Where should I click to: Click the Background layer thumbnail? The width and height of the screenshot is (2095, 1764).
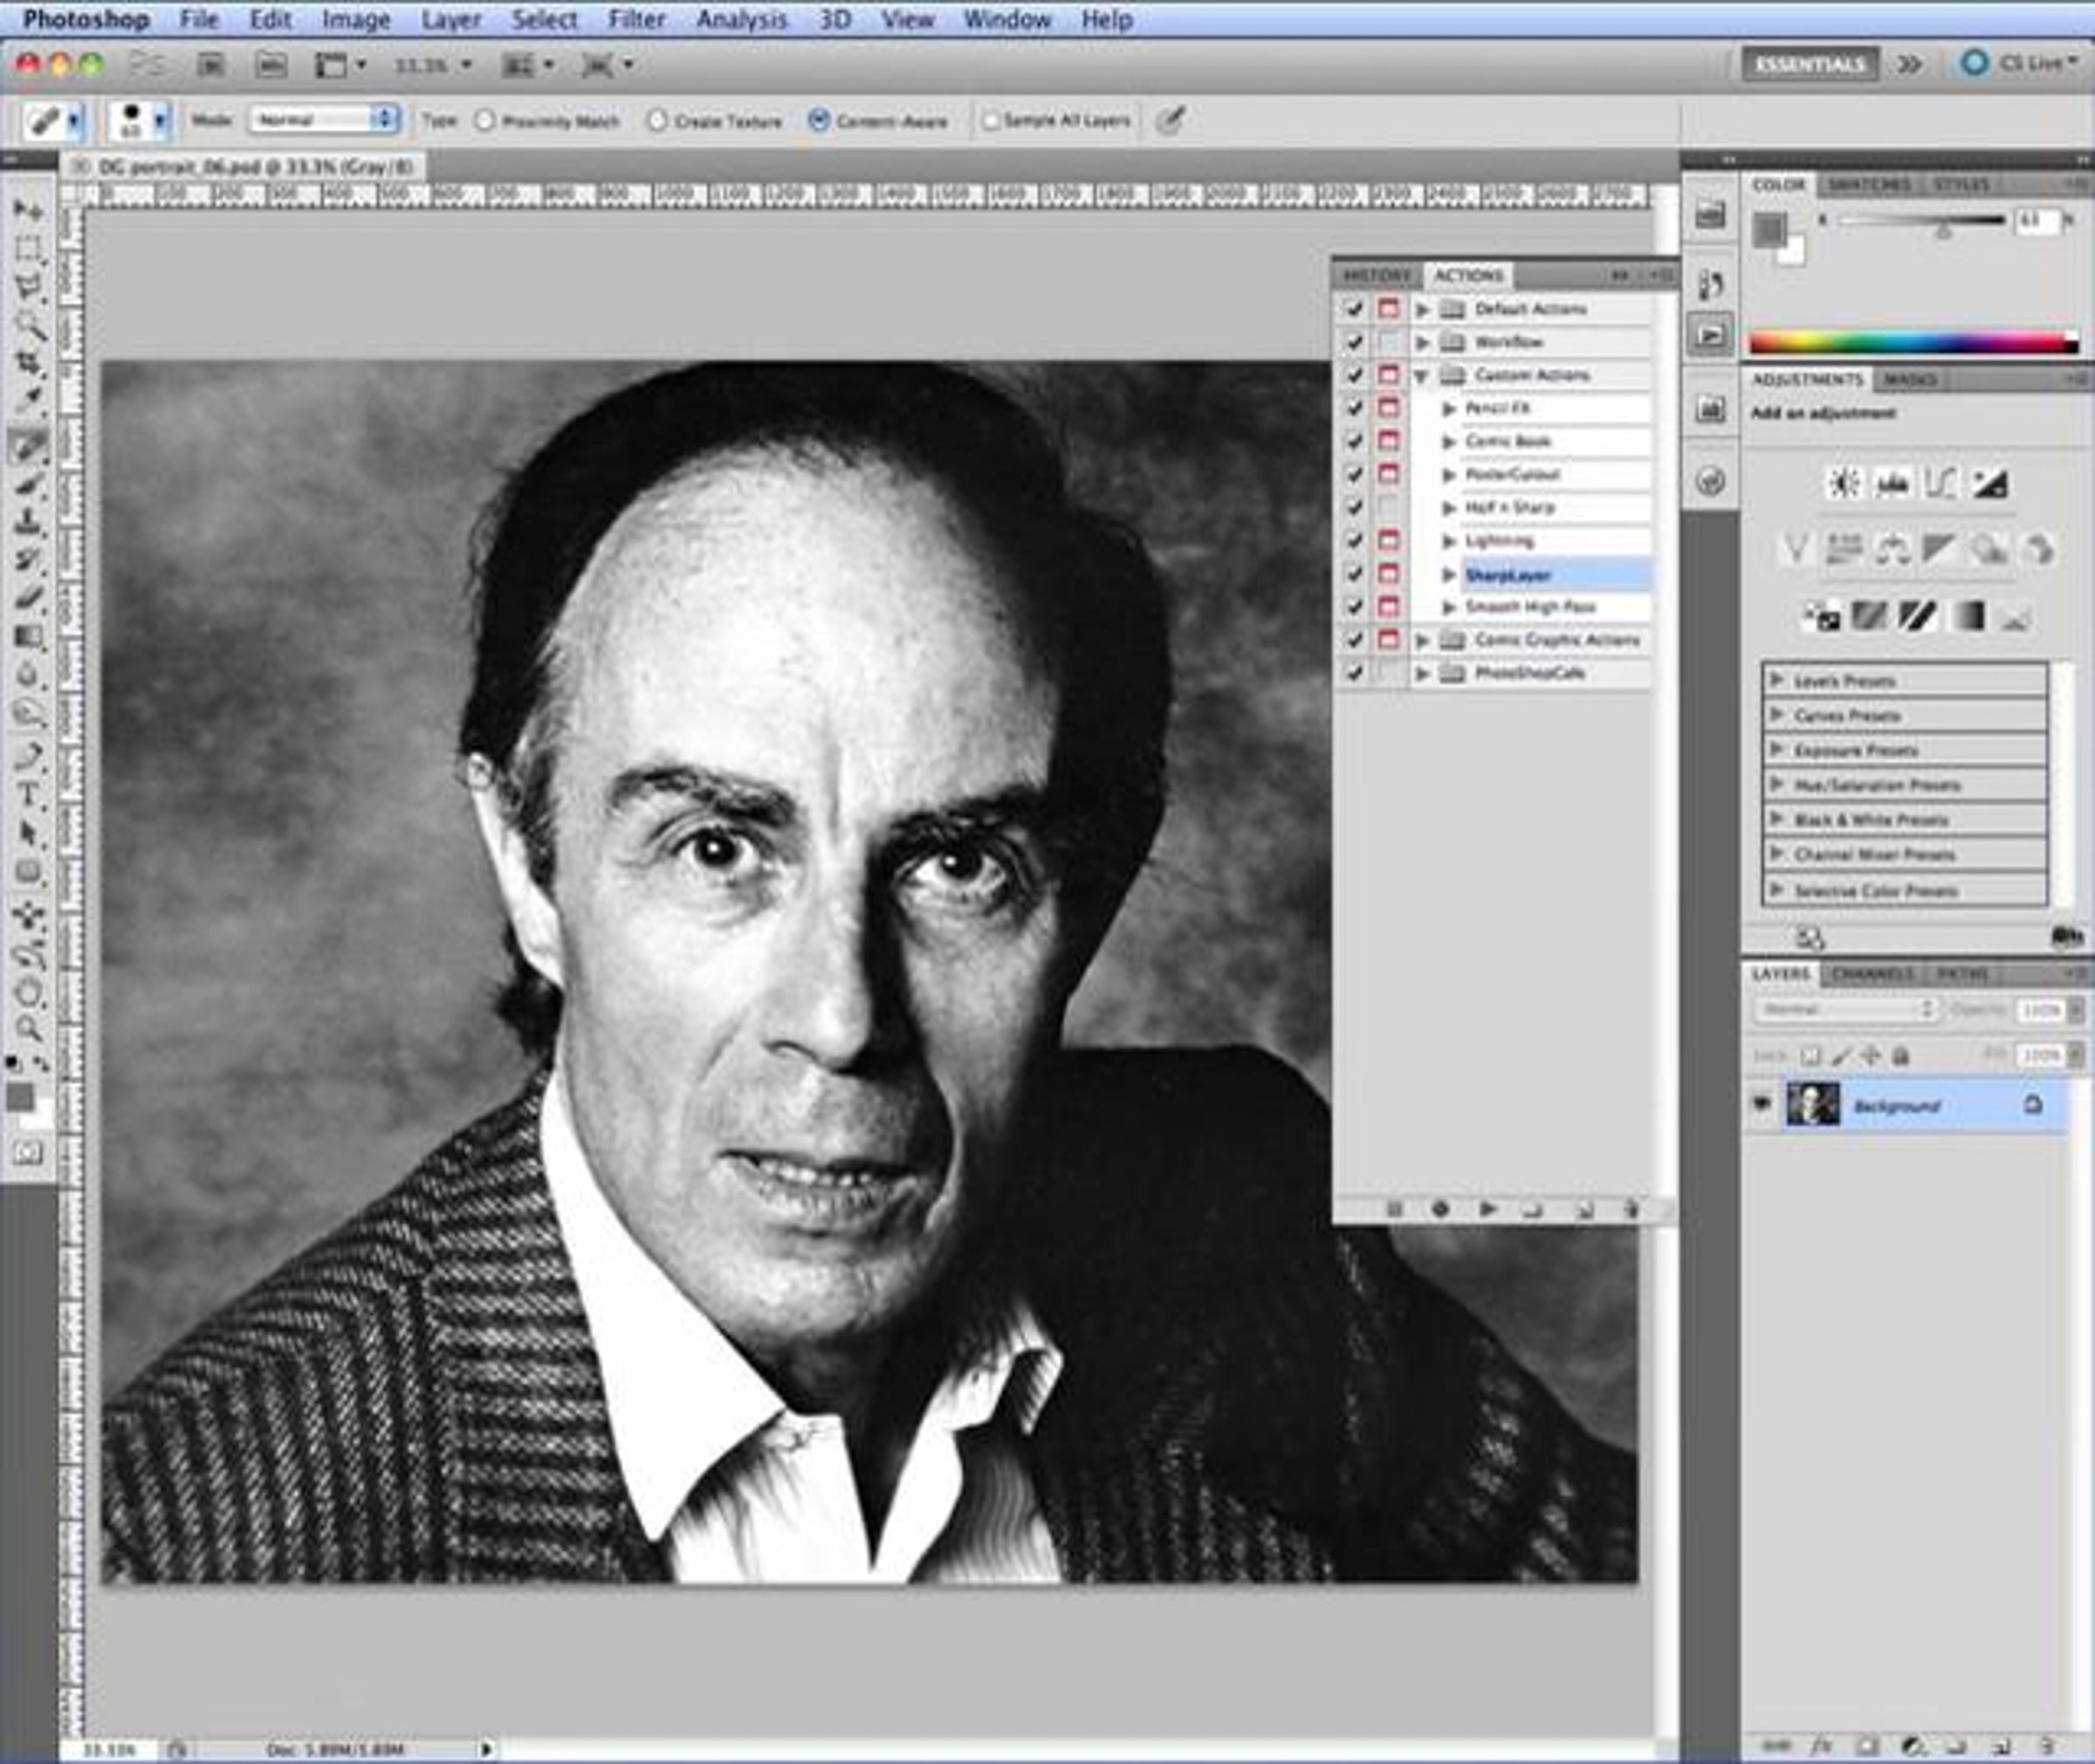1813,1104
